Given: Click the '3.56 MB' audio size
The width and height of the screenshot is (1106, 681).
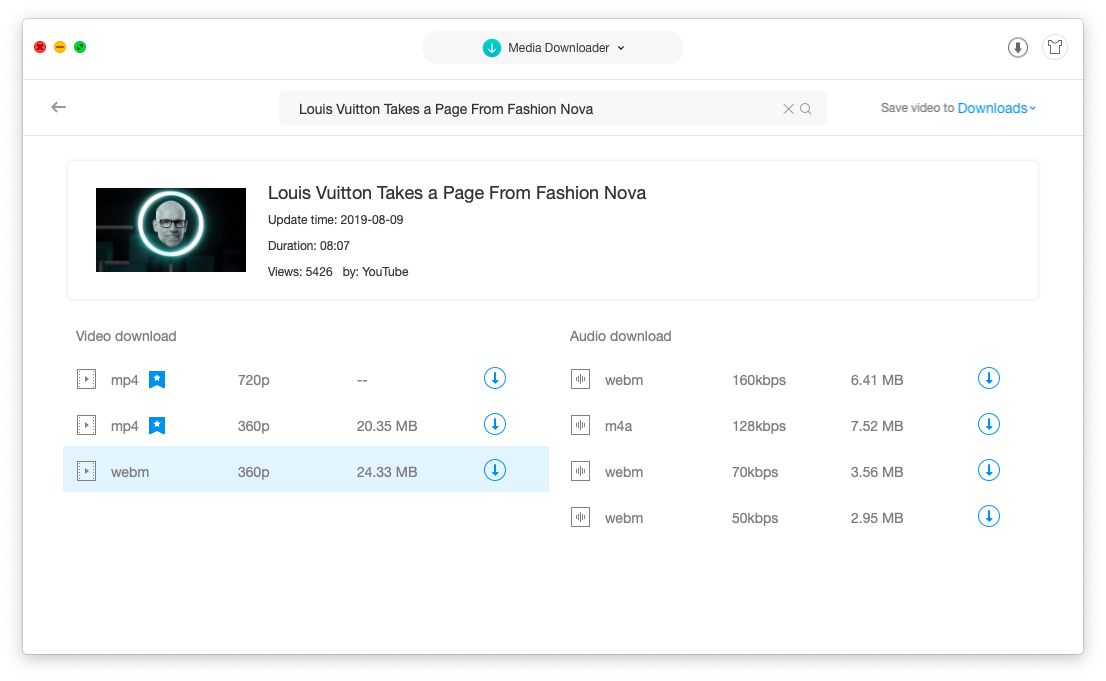Looking at the screenshot, I should pyautogui.click(x=877, y=472).
